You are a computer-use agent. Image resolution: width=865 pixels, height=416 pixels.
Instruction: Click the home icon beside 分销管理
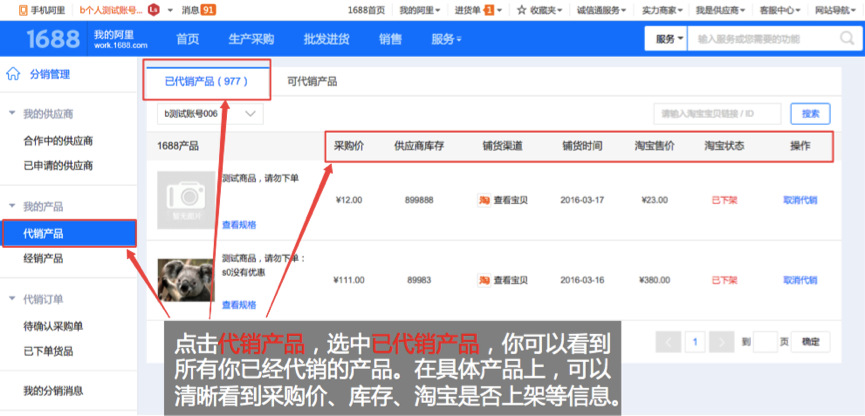(13, 74)
